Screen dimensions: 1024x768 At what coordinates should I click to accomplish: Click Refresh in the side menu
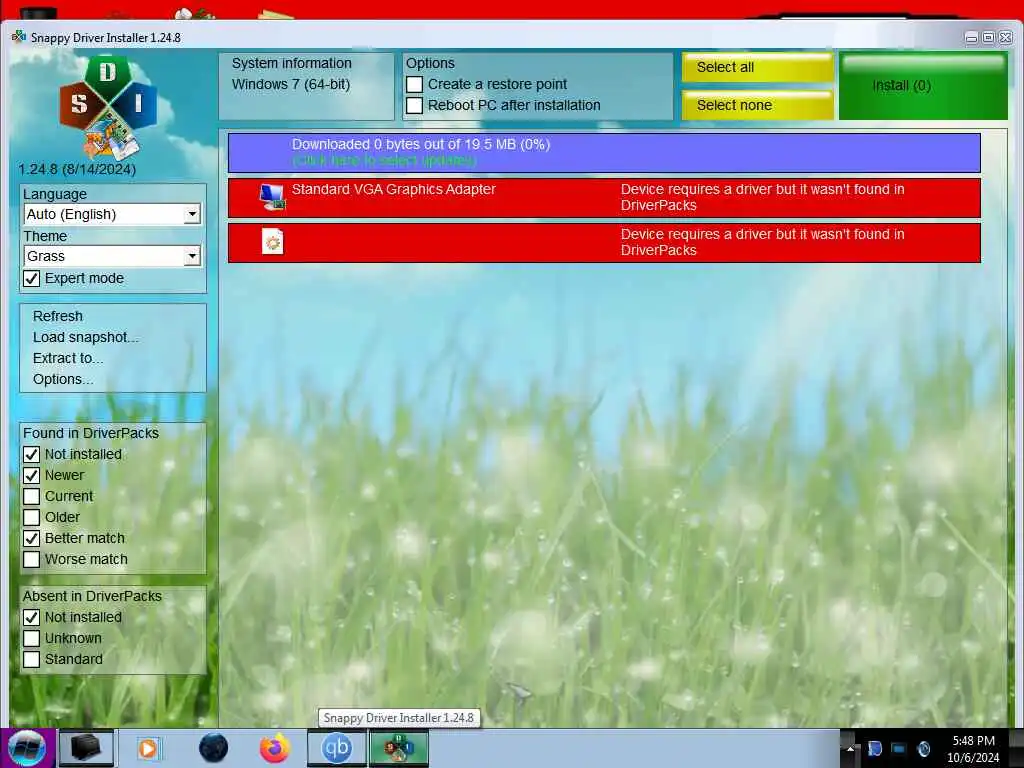(58, 316)
